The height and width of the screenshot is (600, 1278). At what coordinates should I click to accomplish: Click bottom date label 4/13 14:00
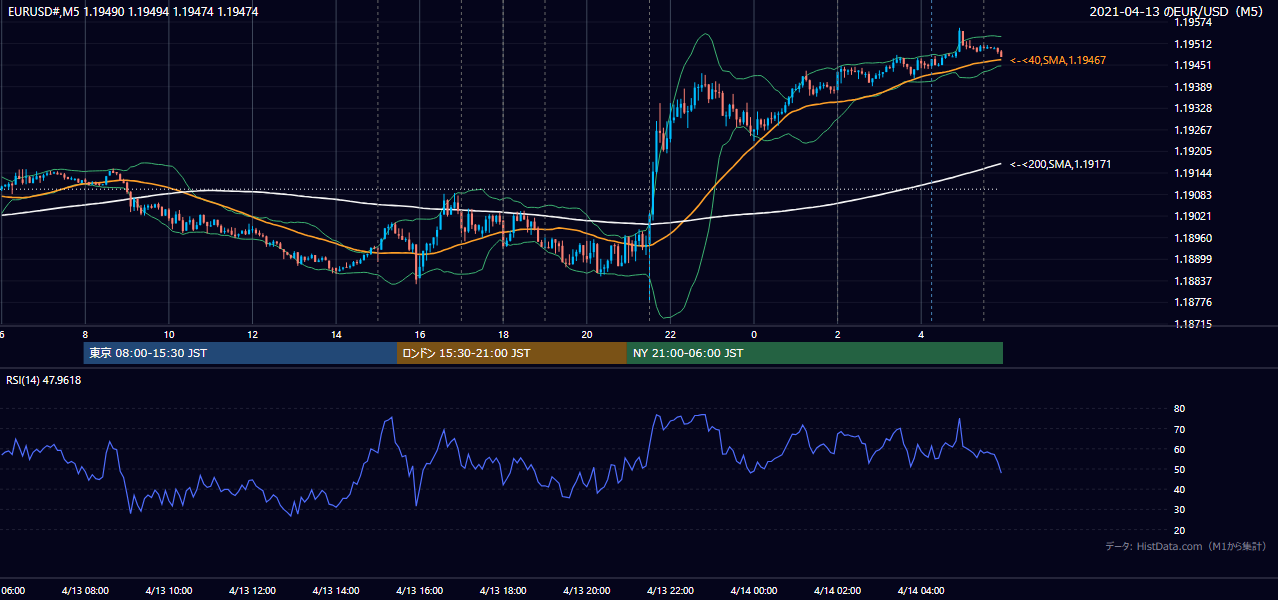[x=336, y=590]
